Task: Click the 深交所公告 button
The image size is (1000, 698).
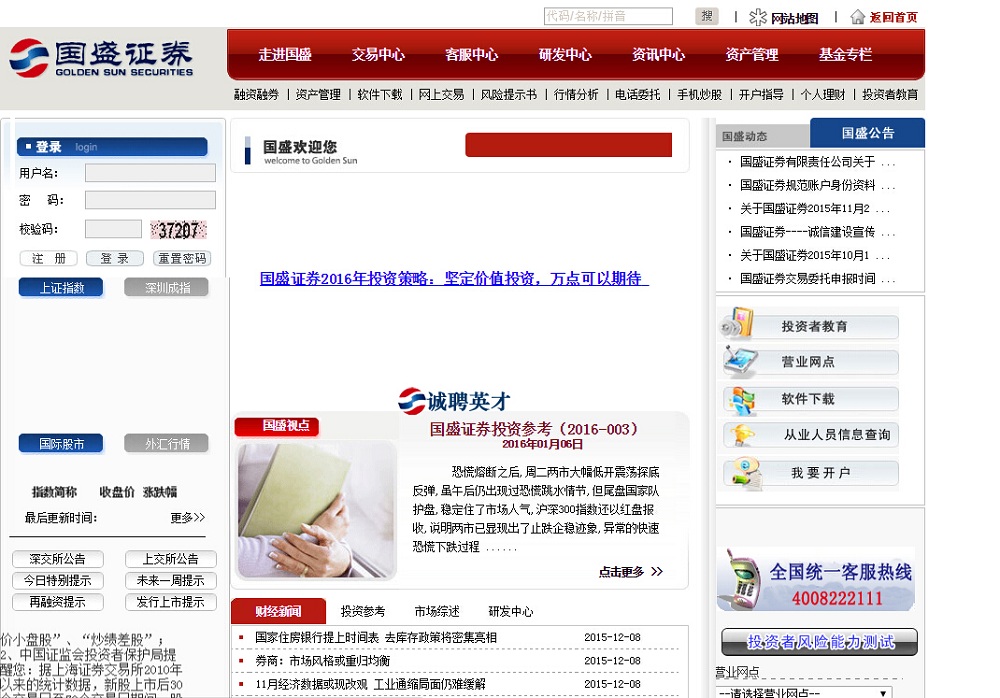Action: [x=57, y=559]
